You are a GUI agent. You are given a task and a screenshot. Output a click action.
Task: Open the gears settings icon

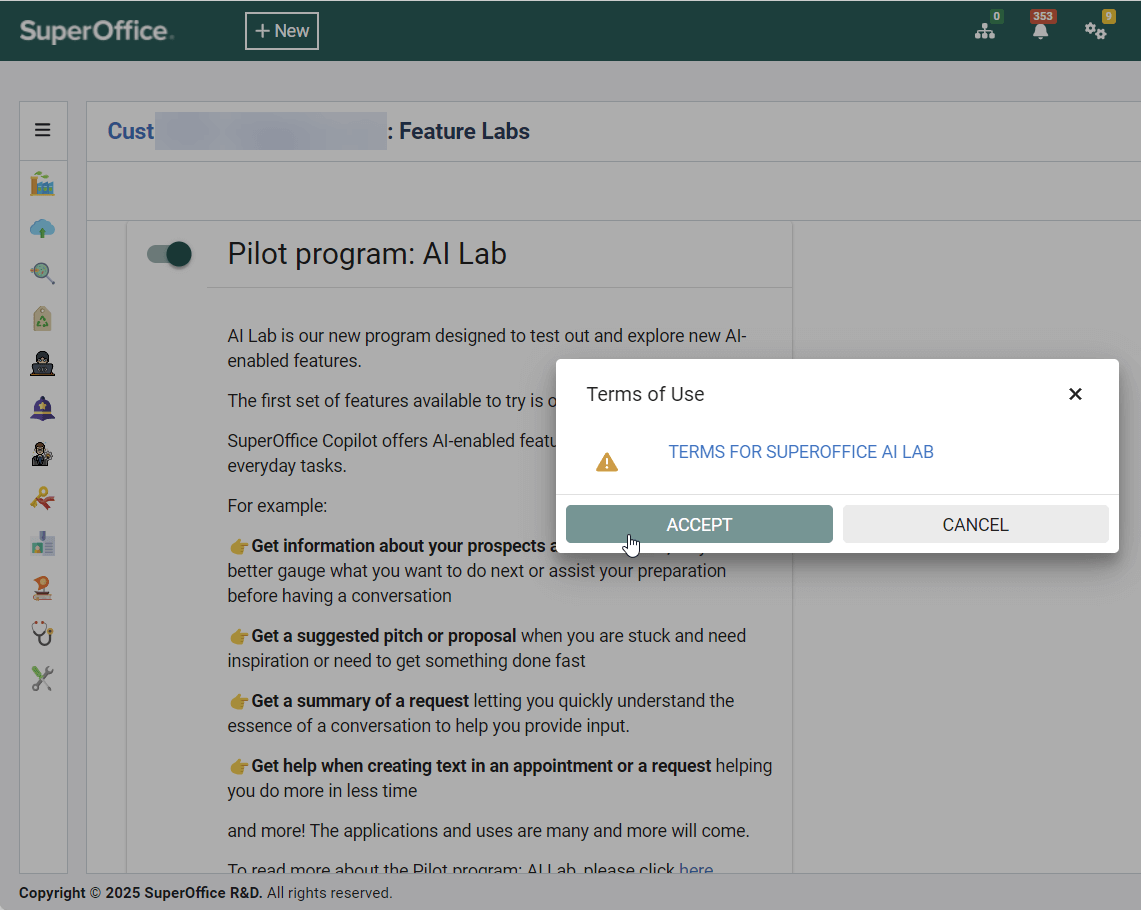point(1095,31)
